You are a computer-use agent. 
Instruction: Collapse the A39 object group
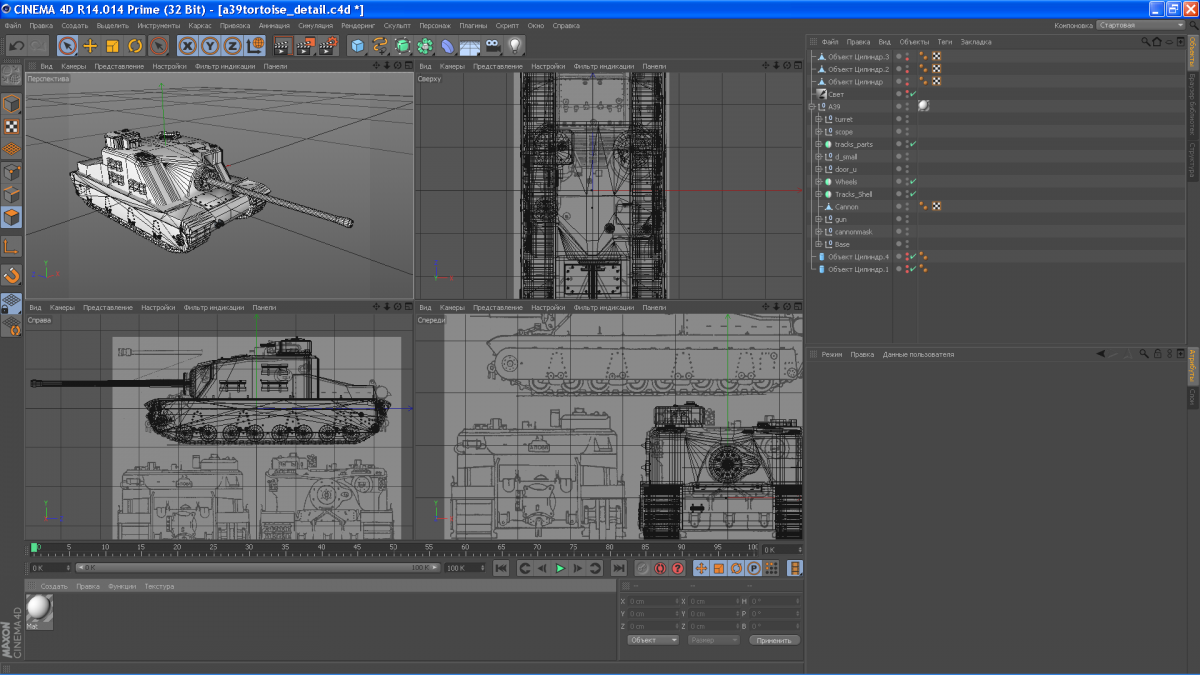point(812,107)
